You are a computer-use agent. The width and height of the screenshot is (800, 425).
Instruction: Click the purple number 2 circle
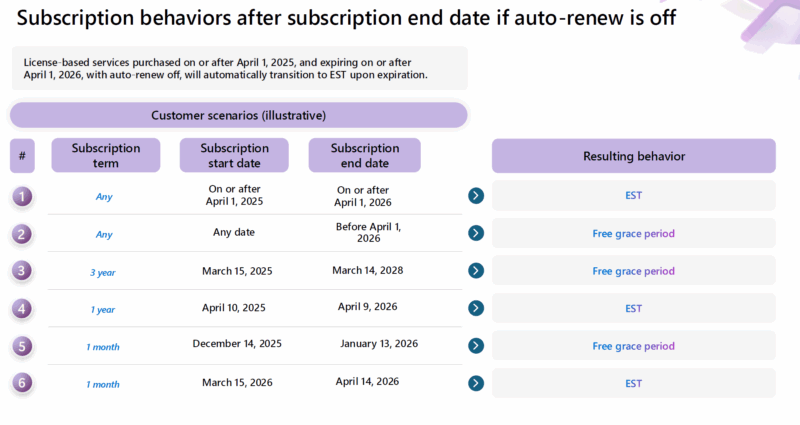[x=23, y=234]
